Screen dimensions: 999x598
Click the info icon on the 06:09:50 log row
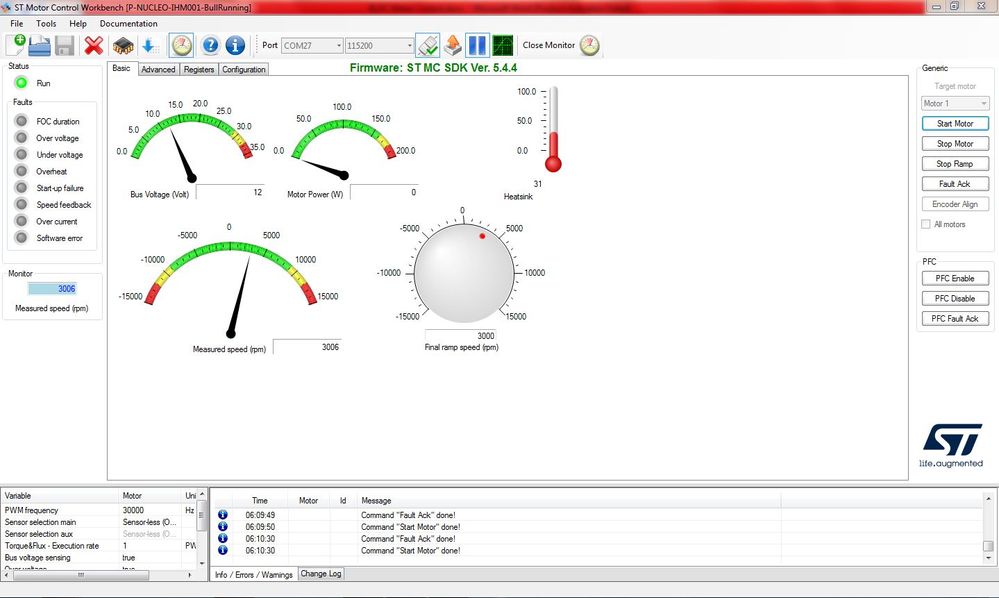point(222,527)
